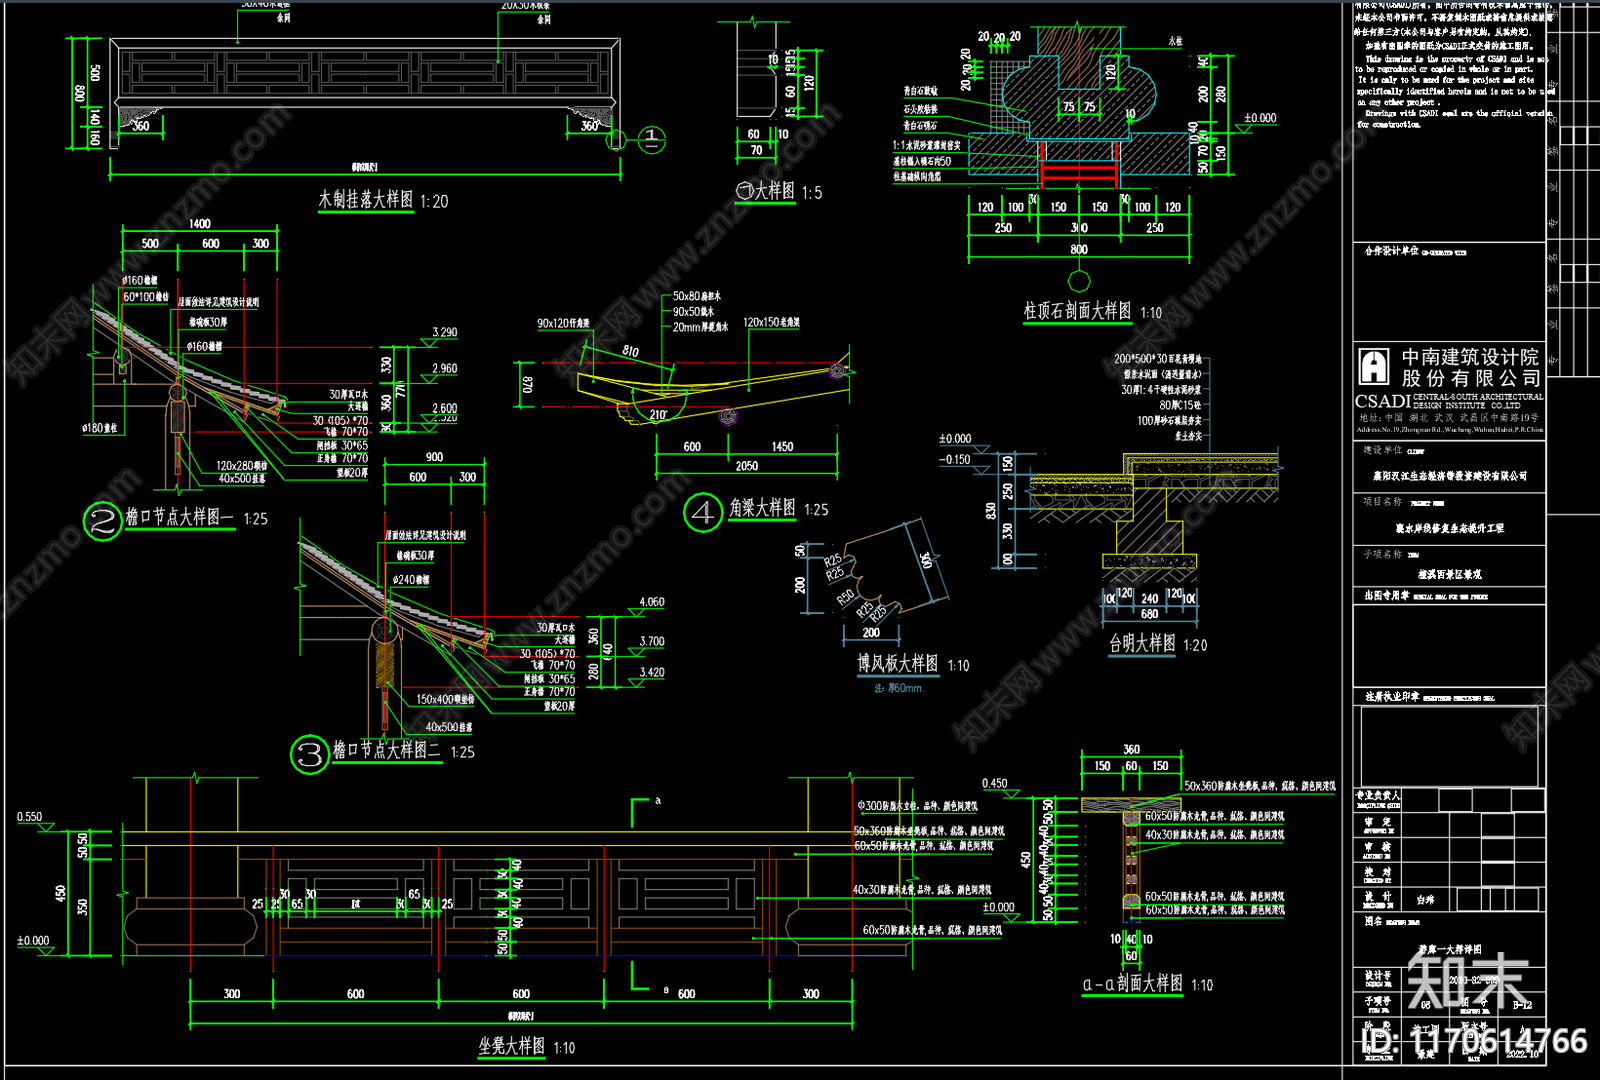Click the -0.150 elevation label

tap(954, 460)
